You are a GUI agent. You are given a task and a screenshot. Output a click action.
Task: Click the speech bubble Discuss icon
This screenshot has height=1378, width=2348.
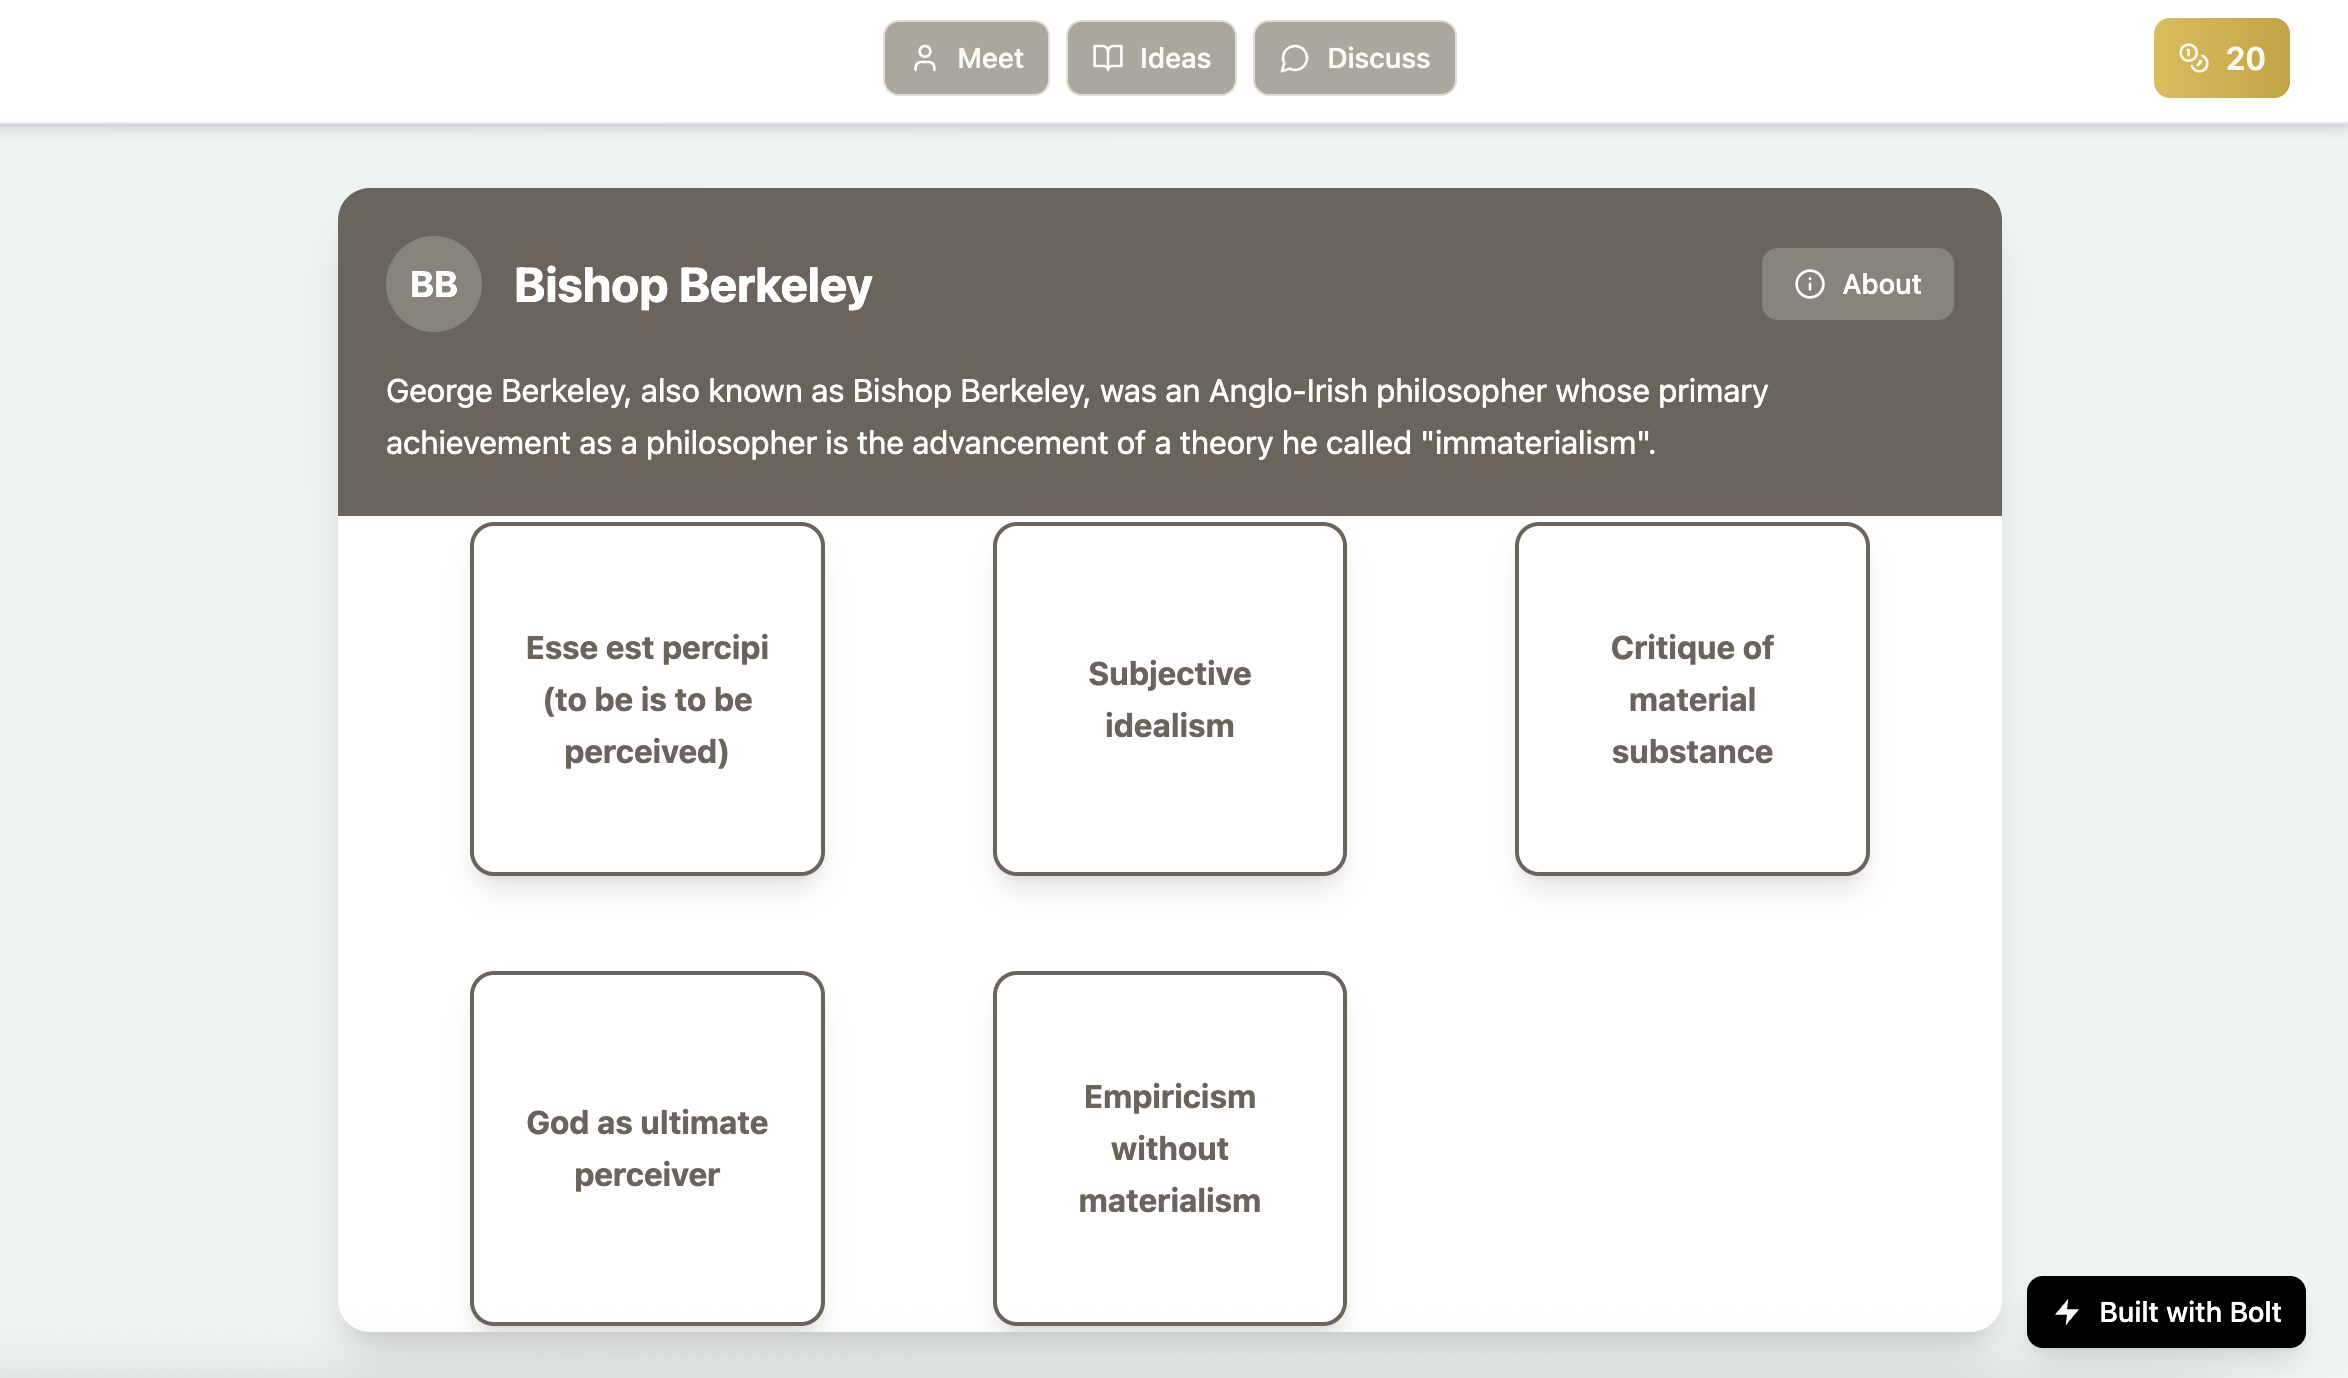(1294, 59)
